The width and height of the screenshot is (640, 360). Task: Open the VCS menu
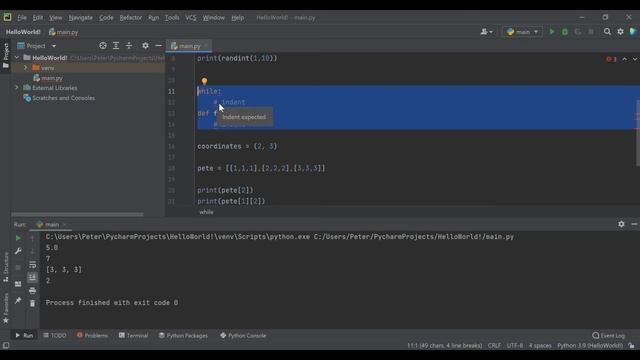tap(191, 18)
